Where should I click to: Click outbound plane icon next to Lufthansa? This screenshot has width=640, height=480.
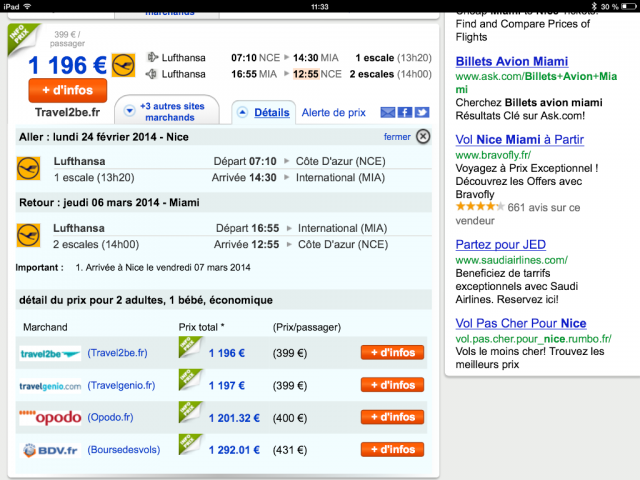[x=152, y=57]
